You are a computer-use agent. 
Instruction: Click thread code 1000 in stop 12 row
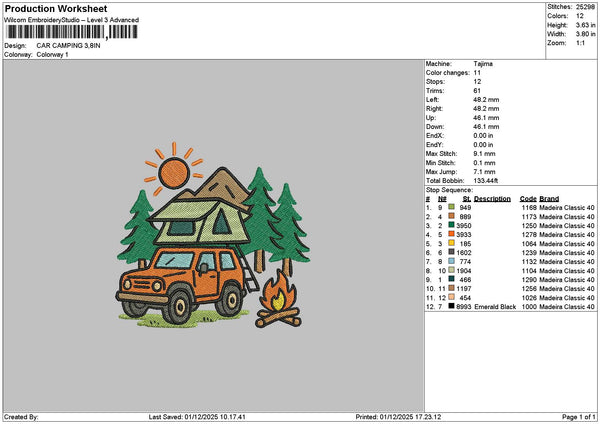tap(529, 307)
